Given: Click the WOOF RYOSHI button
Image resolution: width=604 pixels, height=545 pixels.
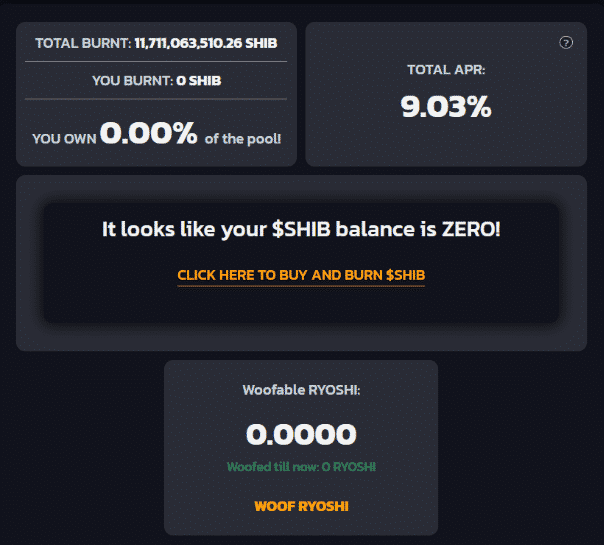Looking at the screenshot, I should pos(301,506).
